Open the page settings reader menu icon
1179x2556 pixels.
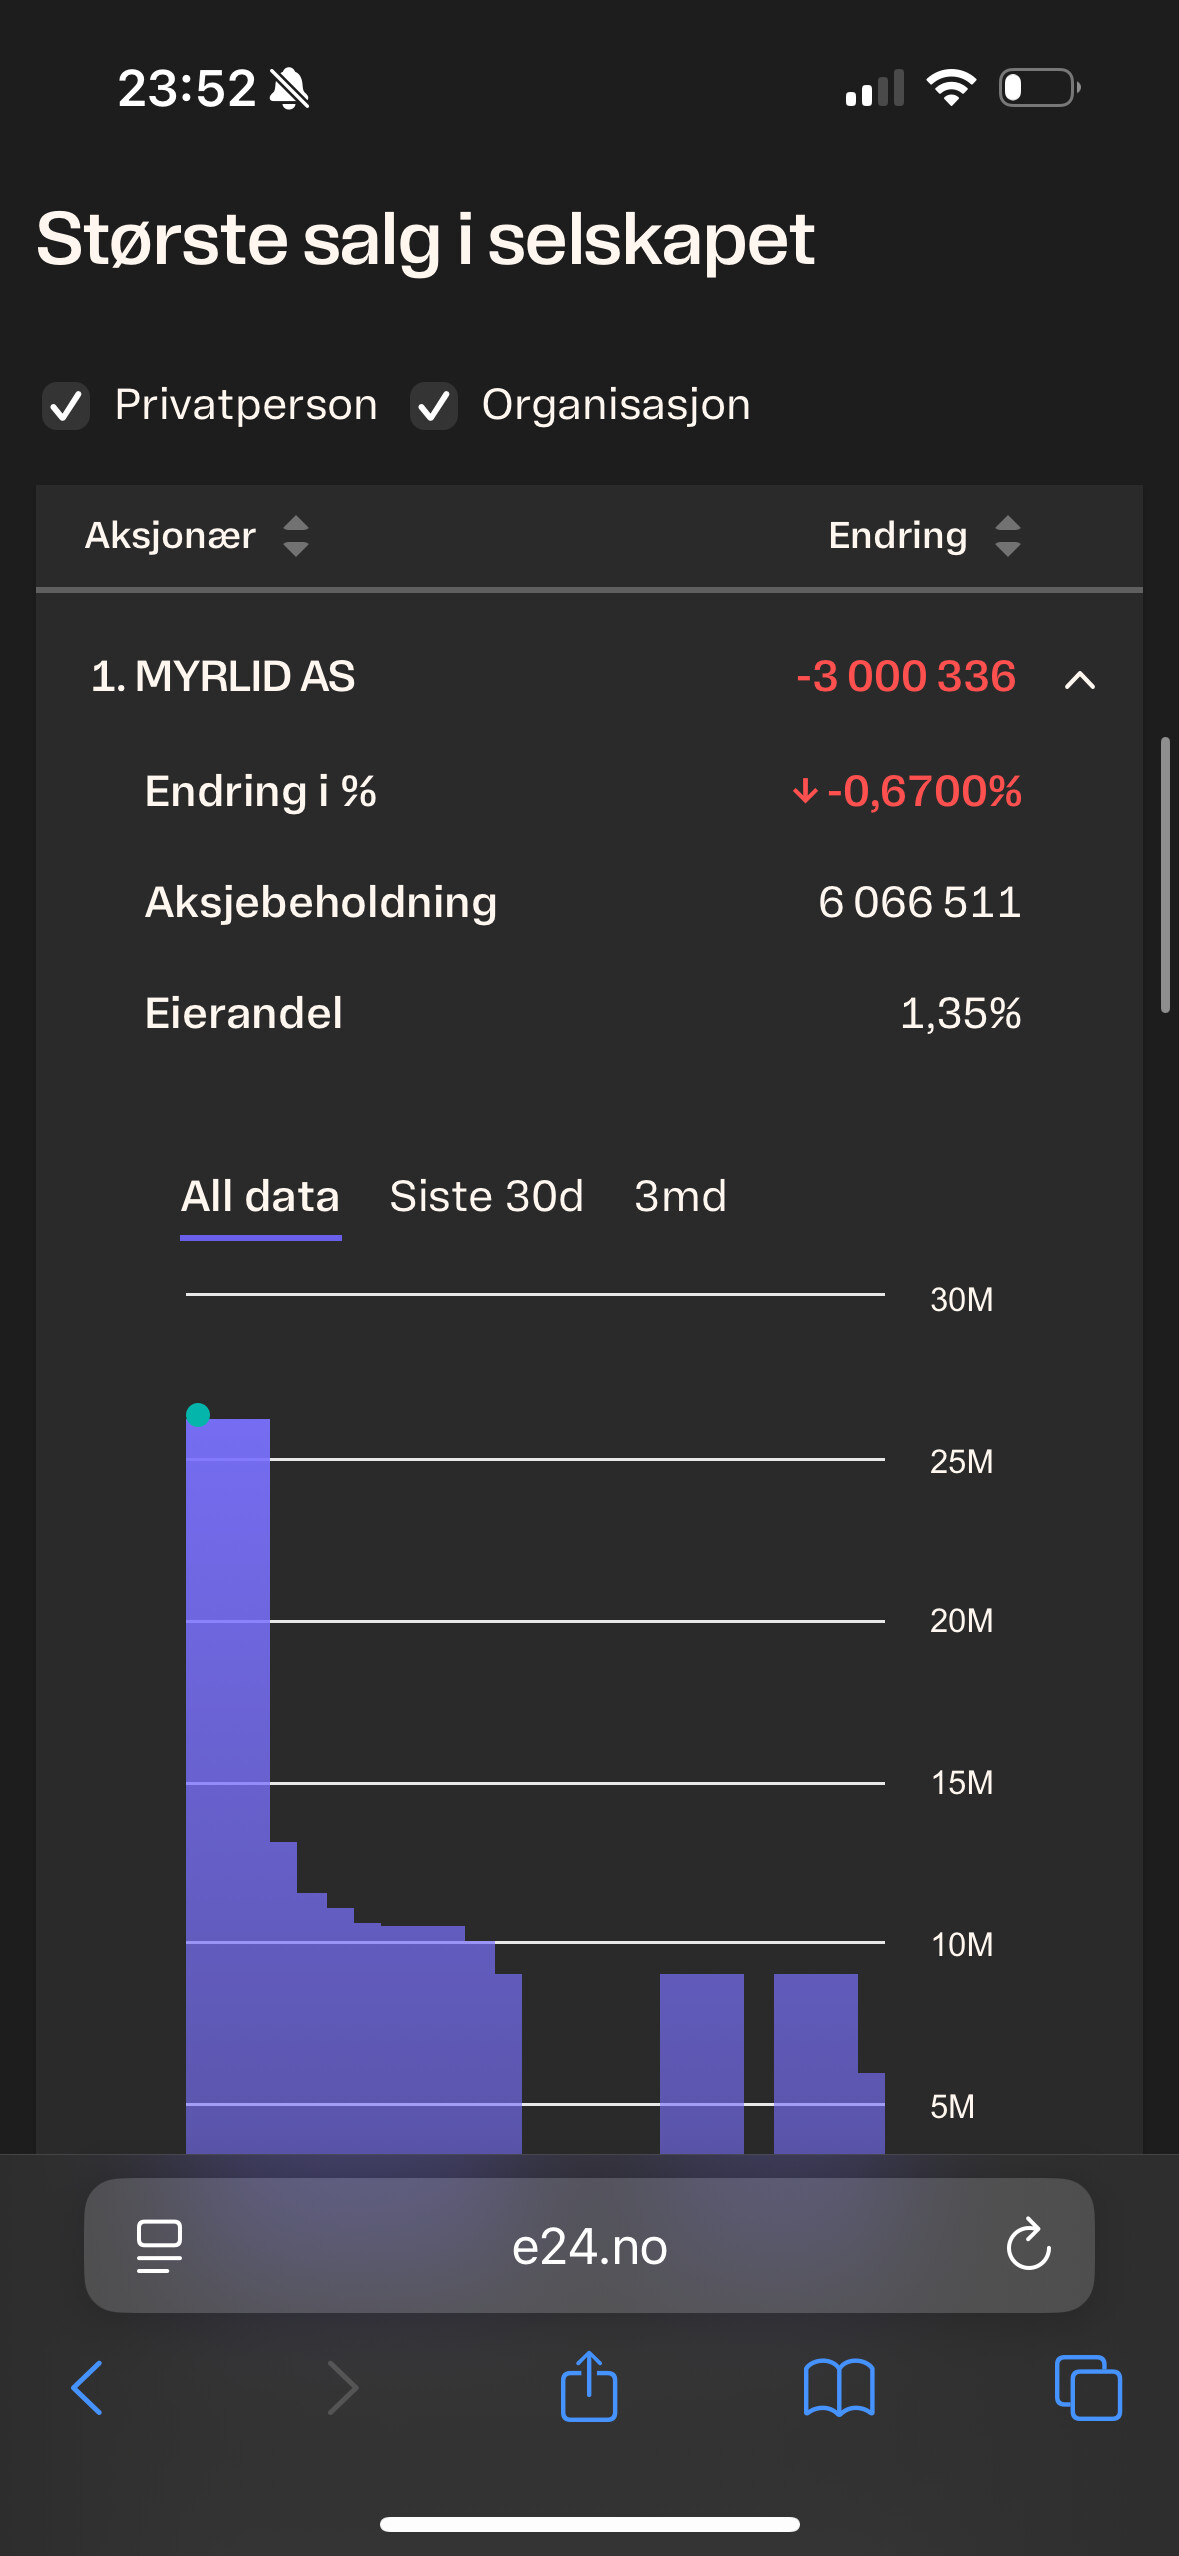click(159, 2246)
